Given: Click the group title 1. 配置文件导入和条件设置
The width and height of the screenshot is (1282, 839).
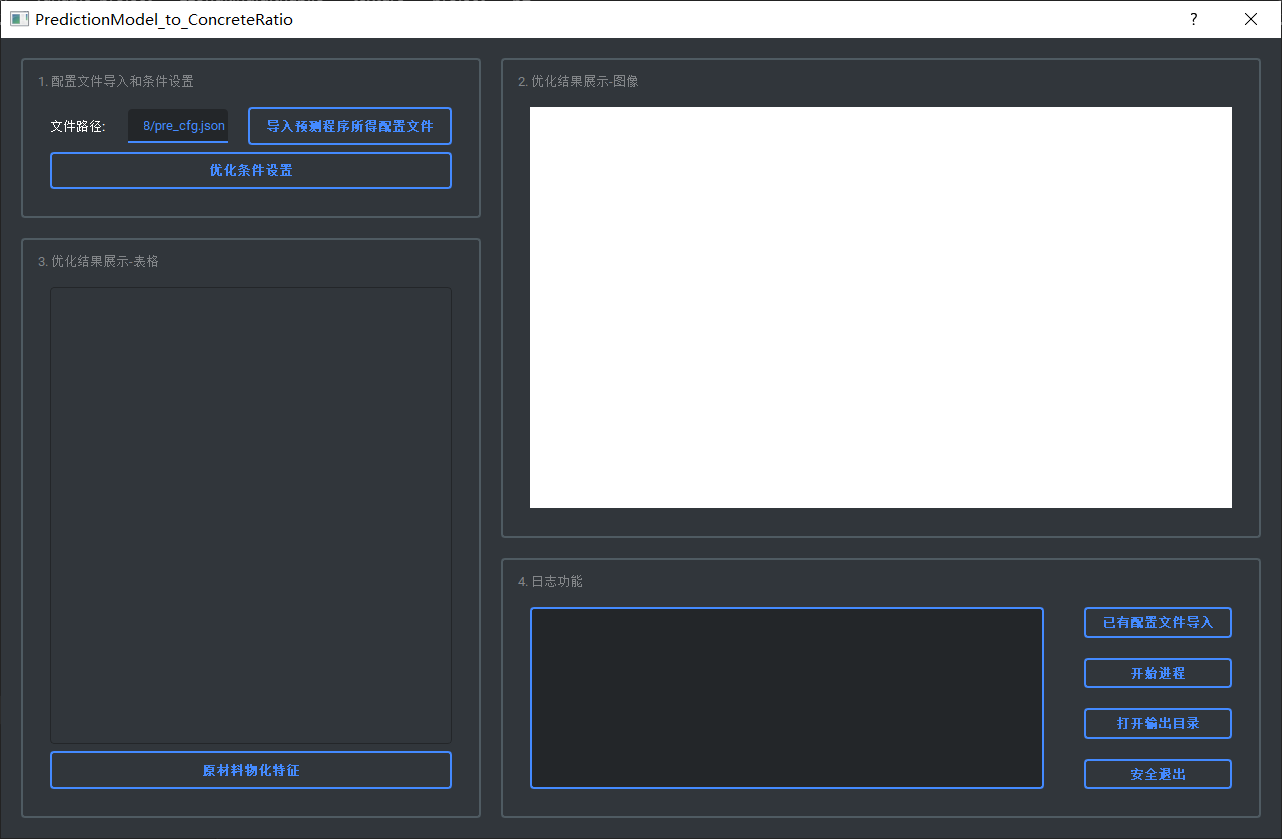Looking at the screenshot, I should coord(116,81).
